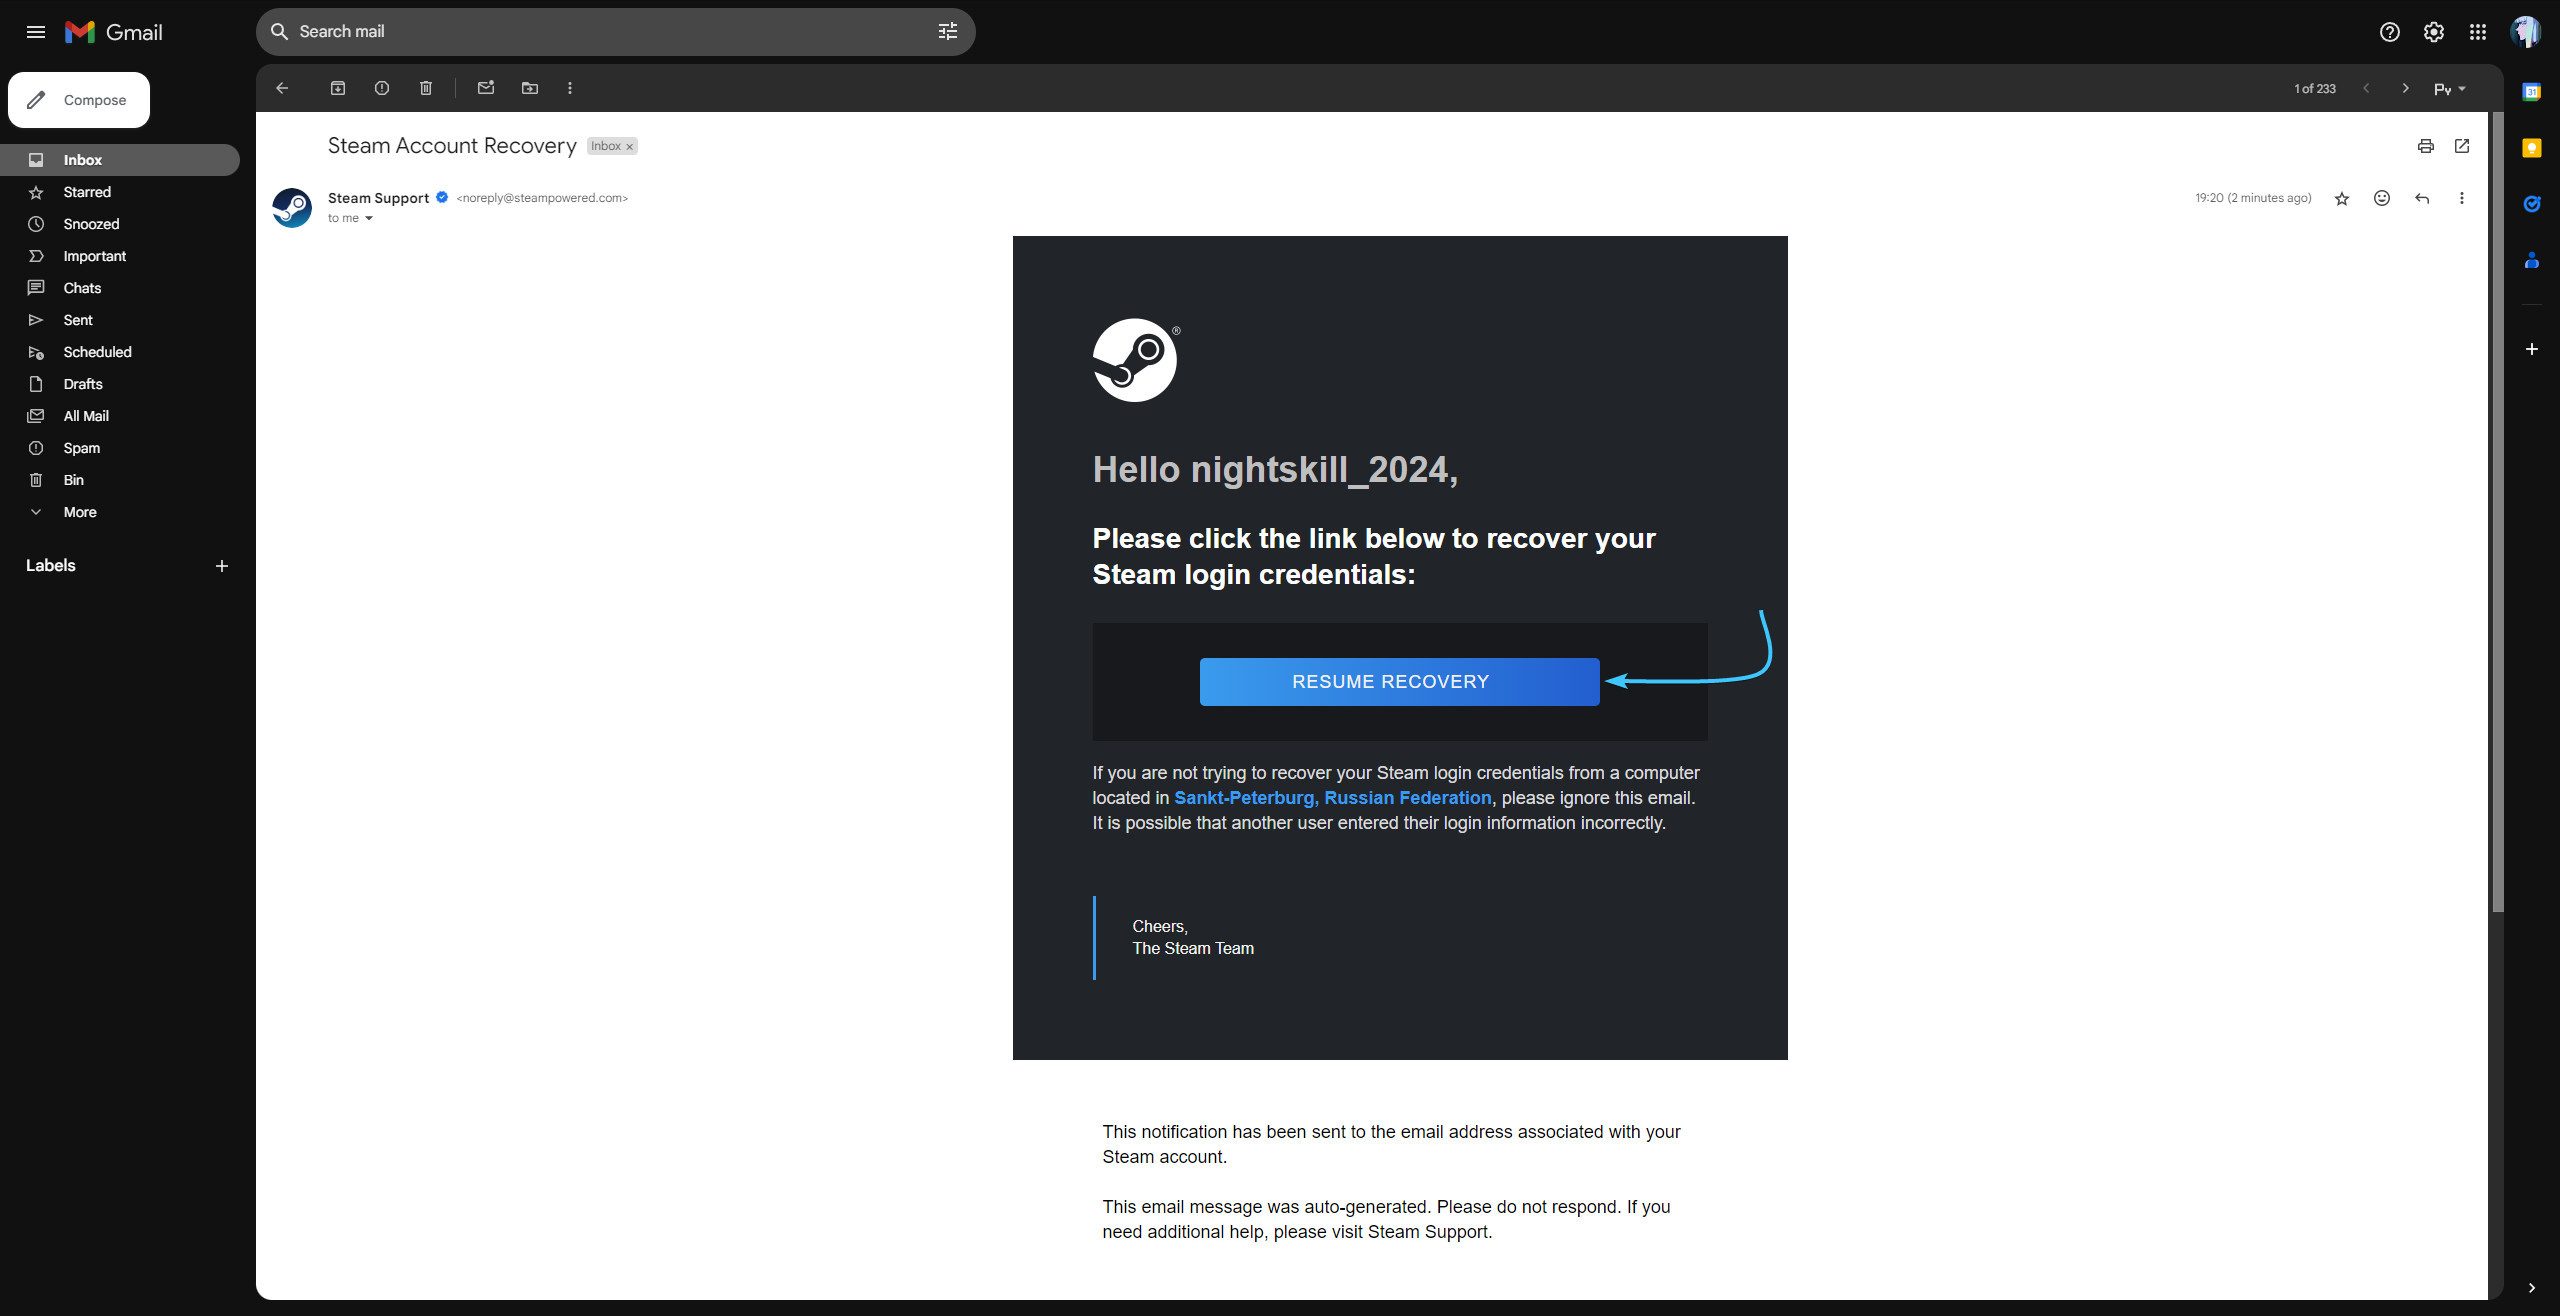Screen dimensions: 2560x1316
Task: Add an emoji reaction to the message
Action: 2382,198
